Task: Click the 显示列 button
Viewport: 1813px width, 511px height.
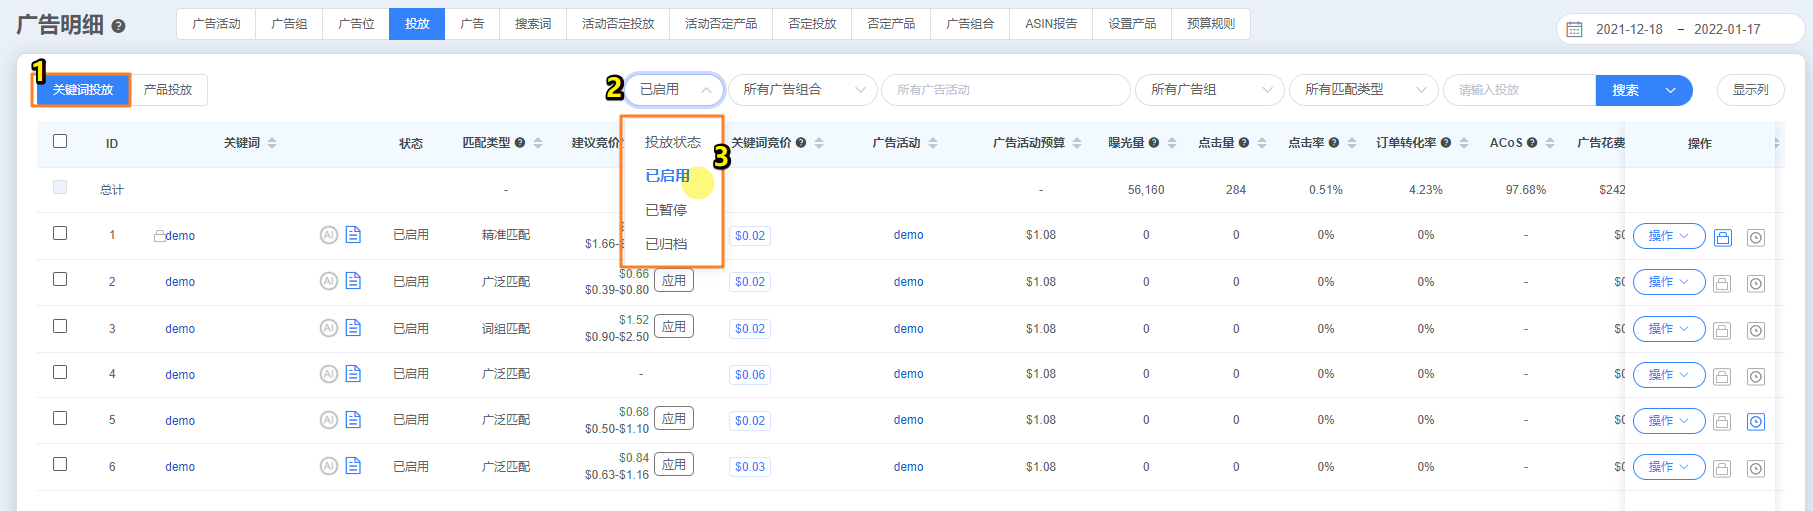Action: 1750,90
